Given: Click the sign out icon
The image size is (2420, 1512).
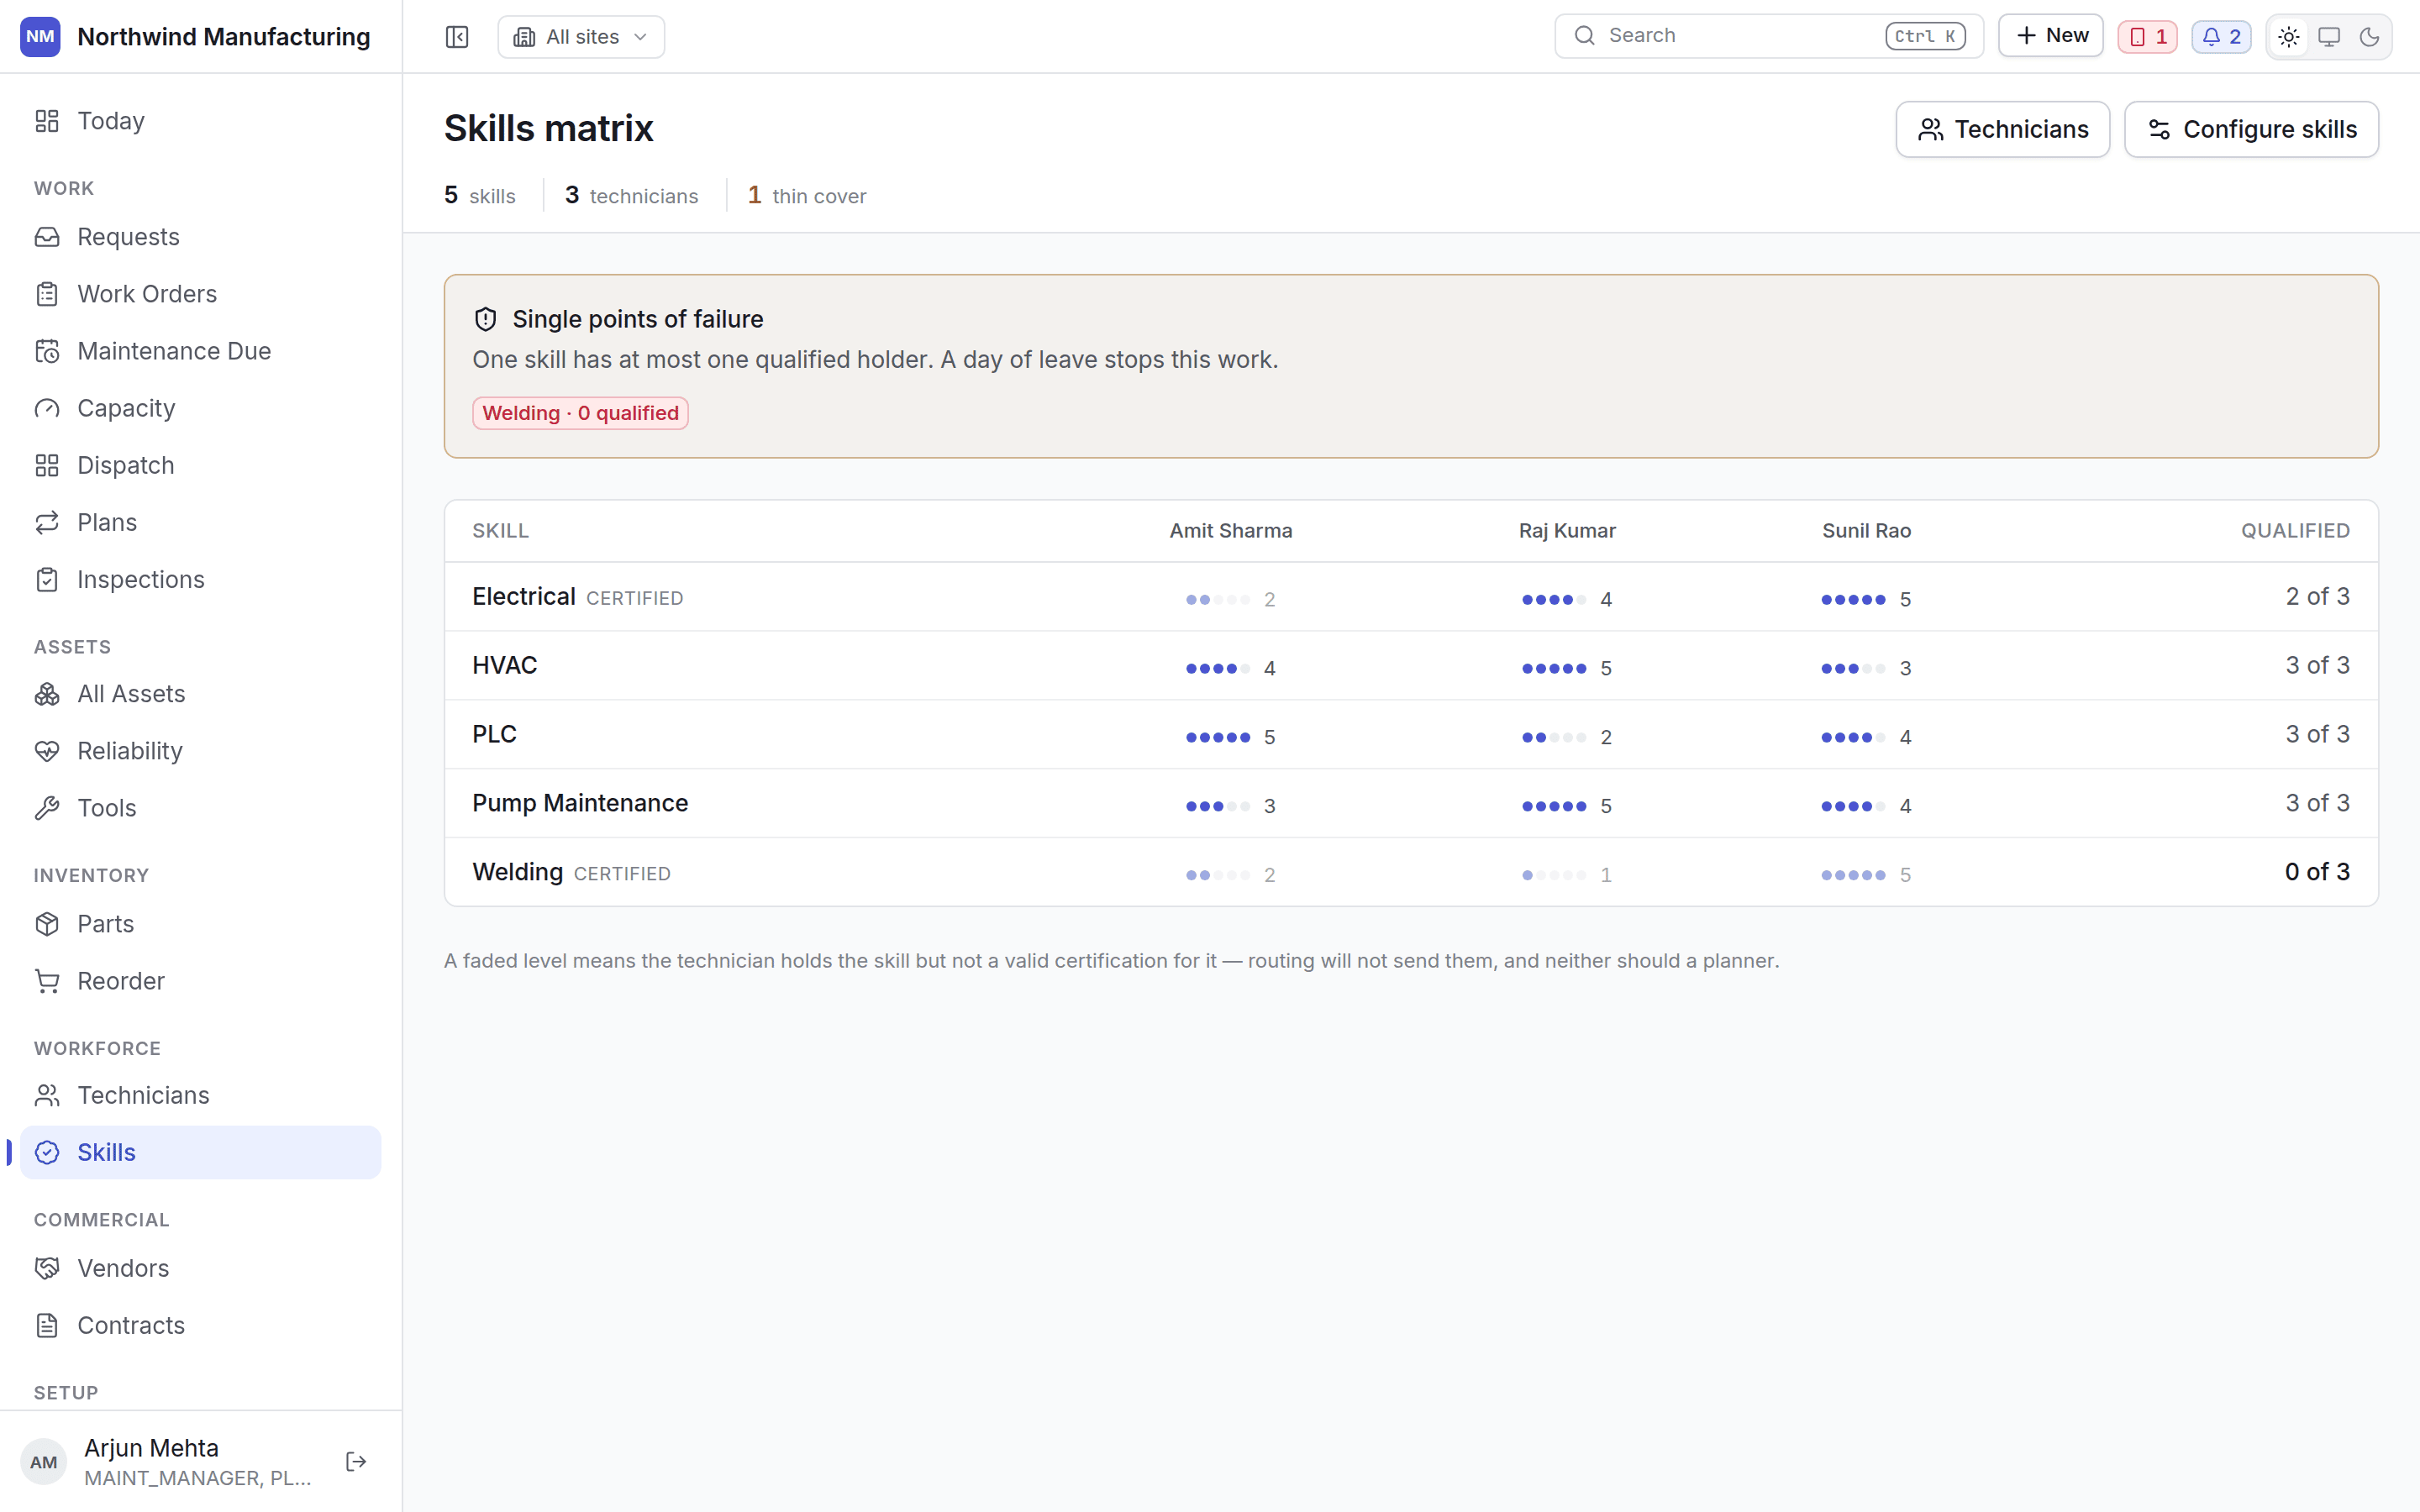Looking at the screenshot, I should point(356,1462).
